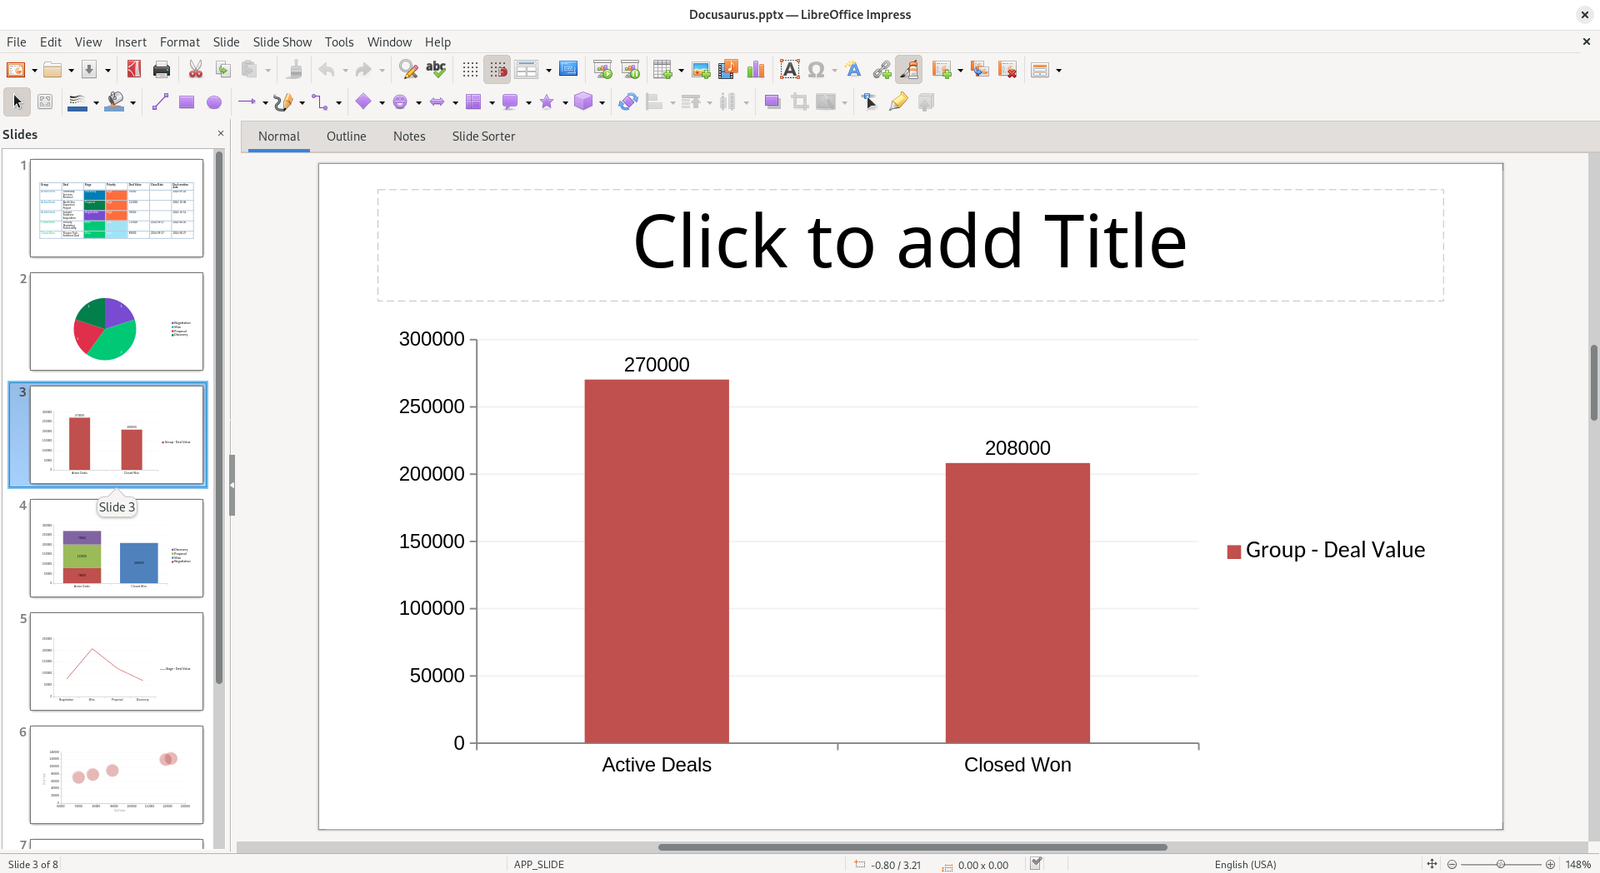The width and height of the screenshot is (1600, 873).
Task: Export directly as PDF
Action: [134, 69]
